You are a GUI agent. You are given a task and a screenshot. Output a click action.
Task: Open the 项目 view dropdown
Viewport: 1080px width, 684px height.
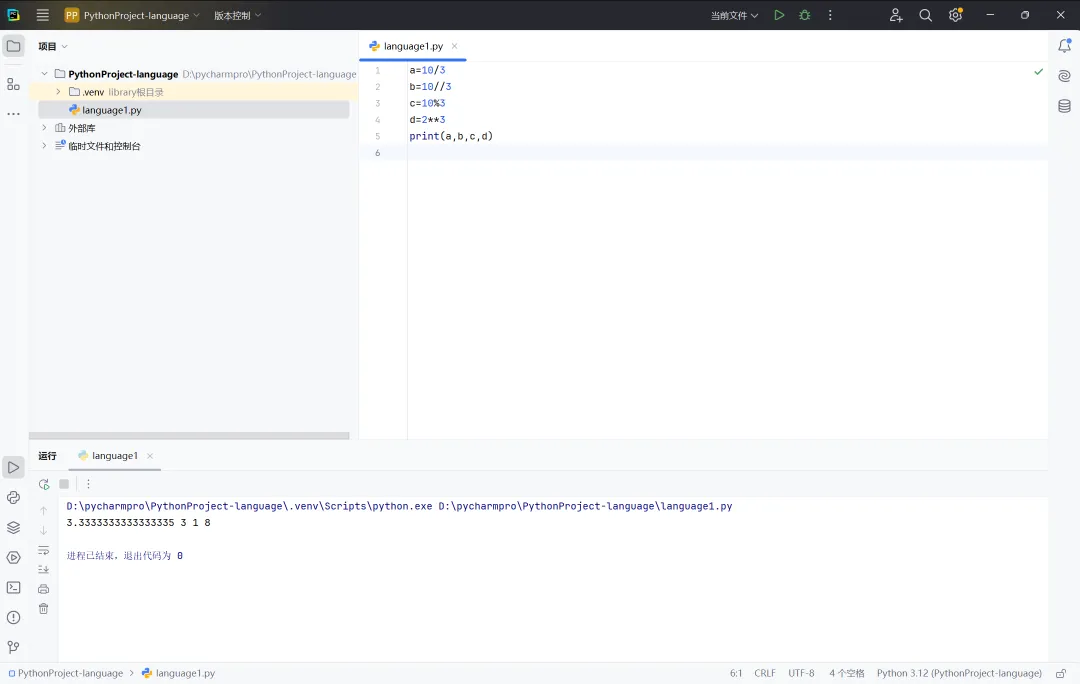pyautogui.click(x=52, y=46)
